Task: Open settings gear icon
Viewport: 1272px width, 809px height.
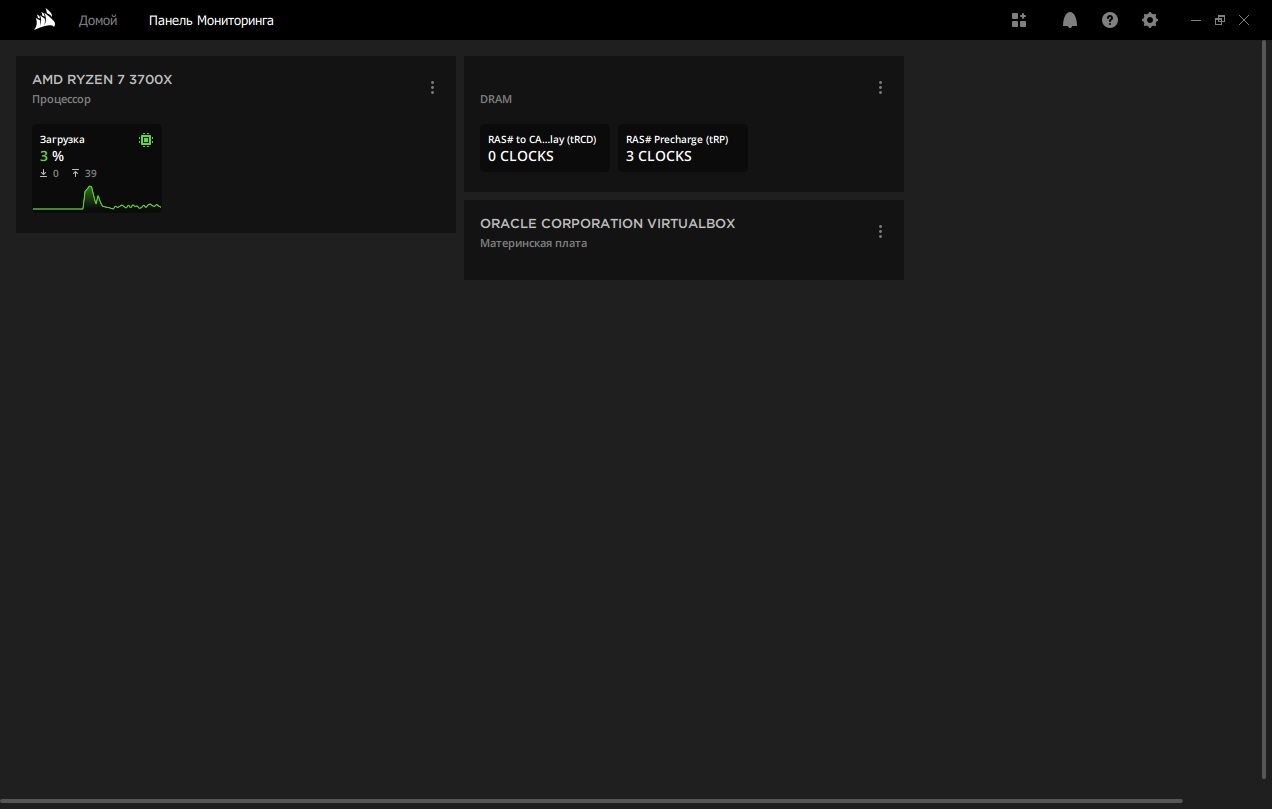Action: click(1150, 20)
